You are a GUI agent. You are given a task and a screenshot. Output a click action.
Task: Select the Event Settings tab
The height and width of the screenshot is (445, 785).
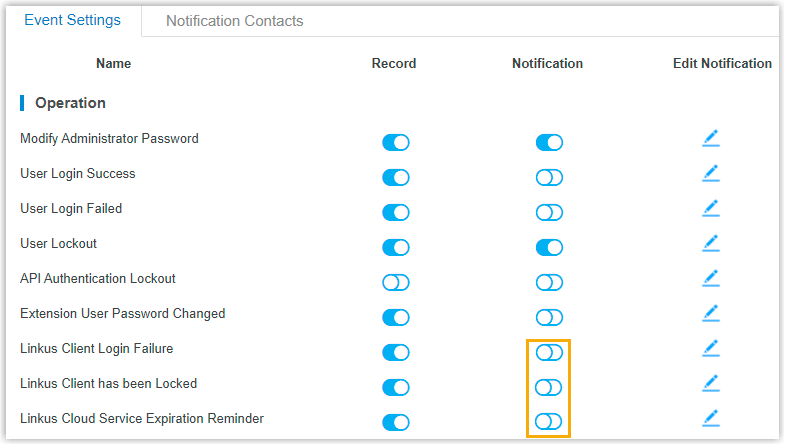pyautogui.click(x=72, y=21)
